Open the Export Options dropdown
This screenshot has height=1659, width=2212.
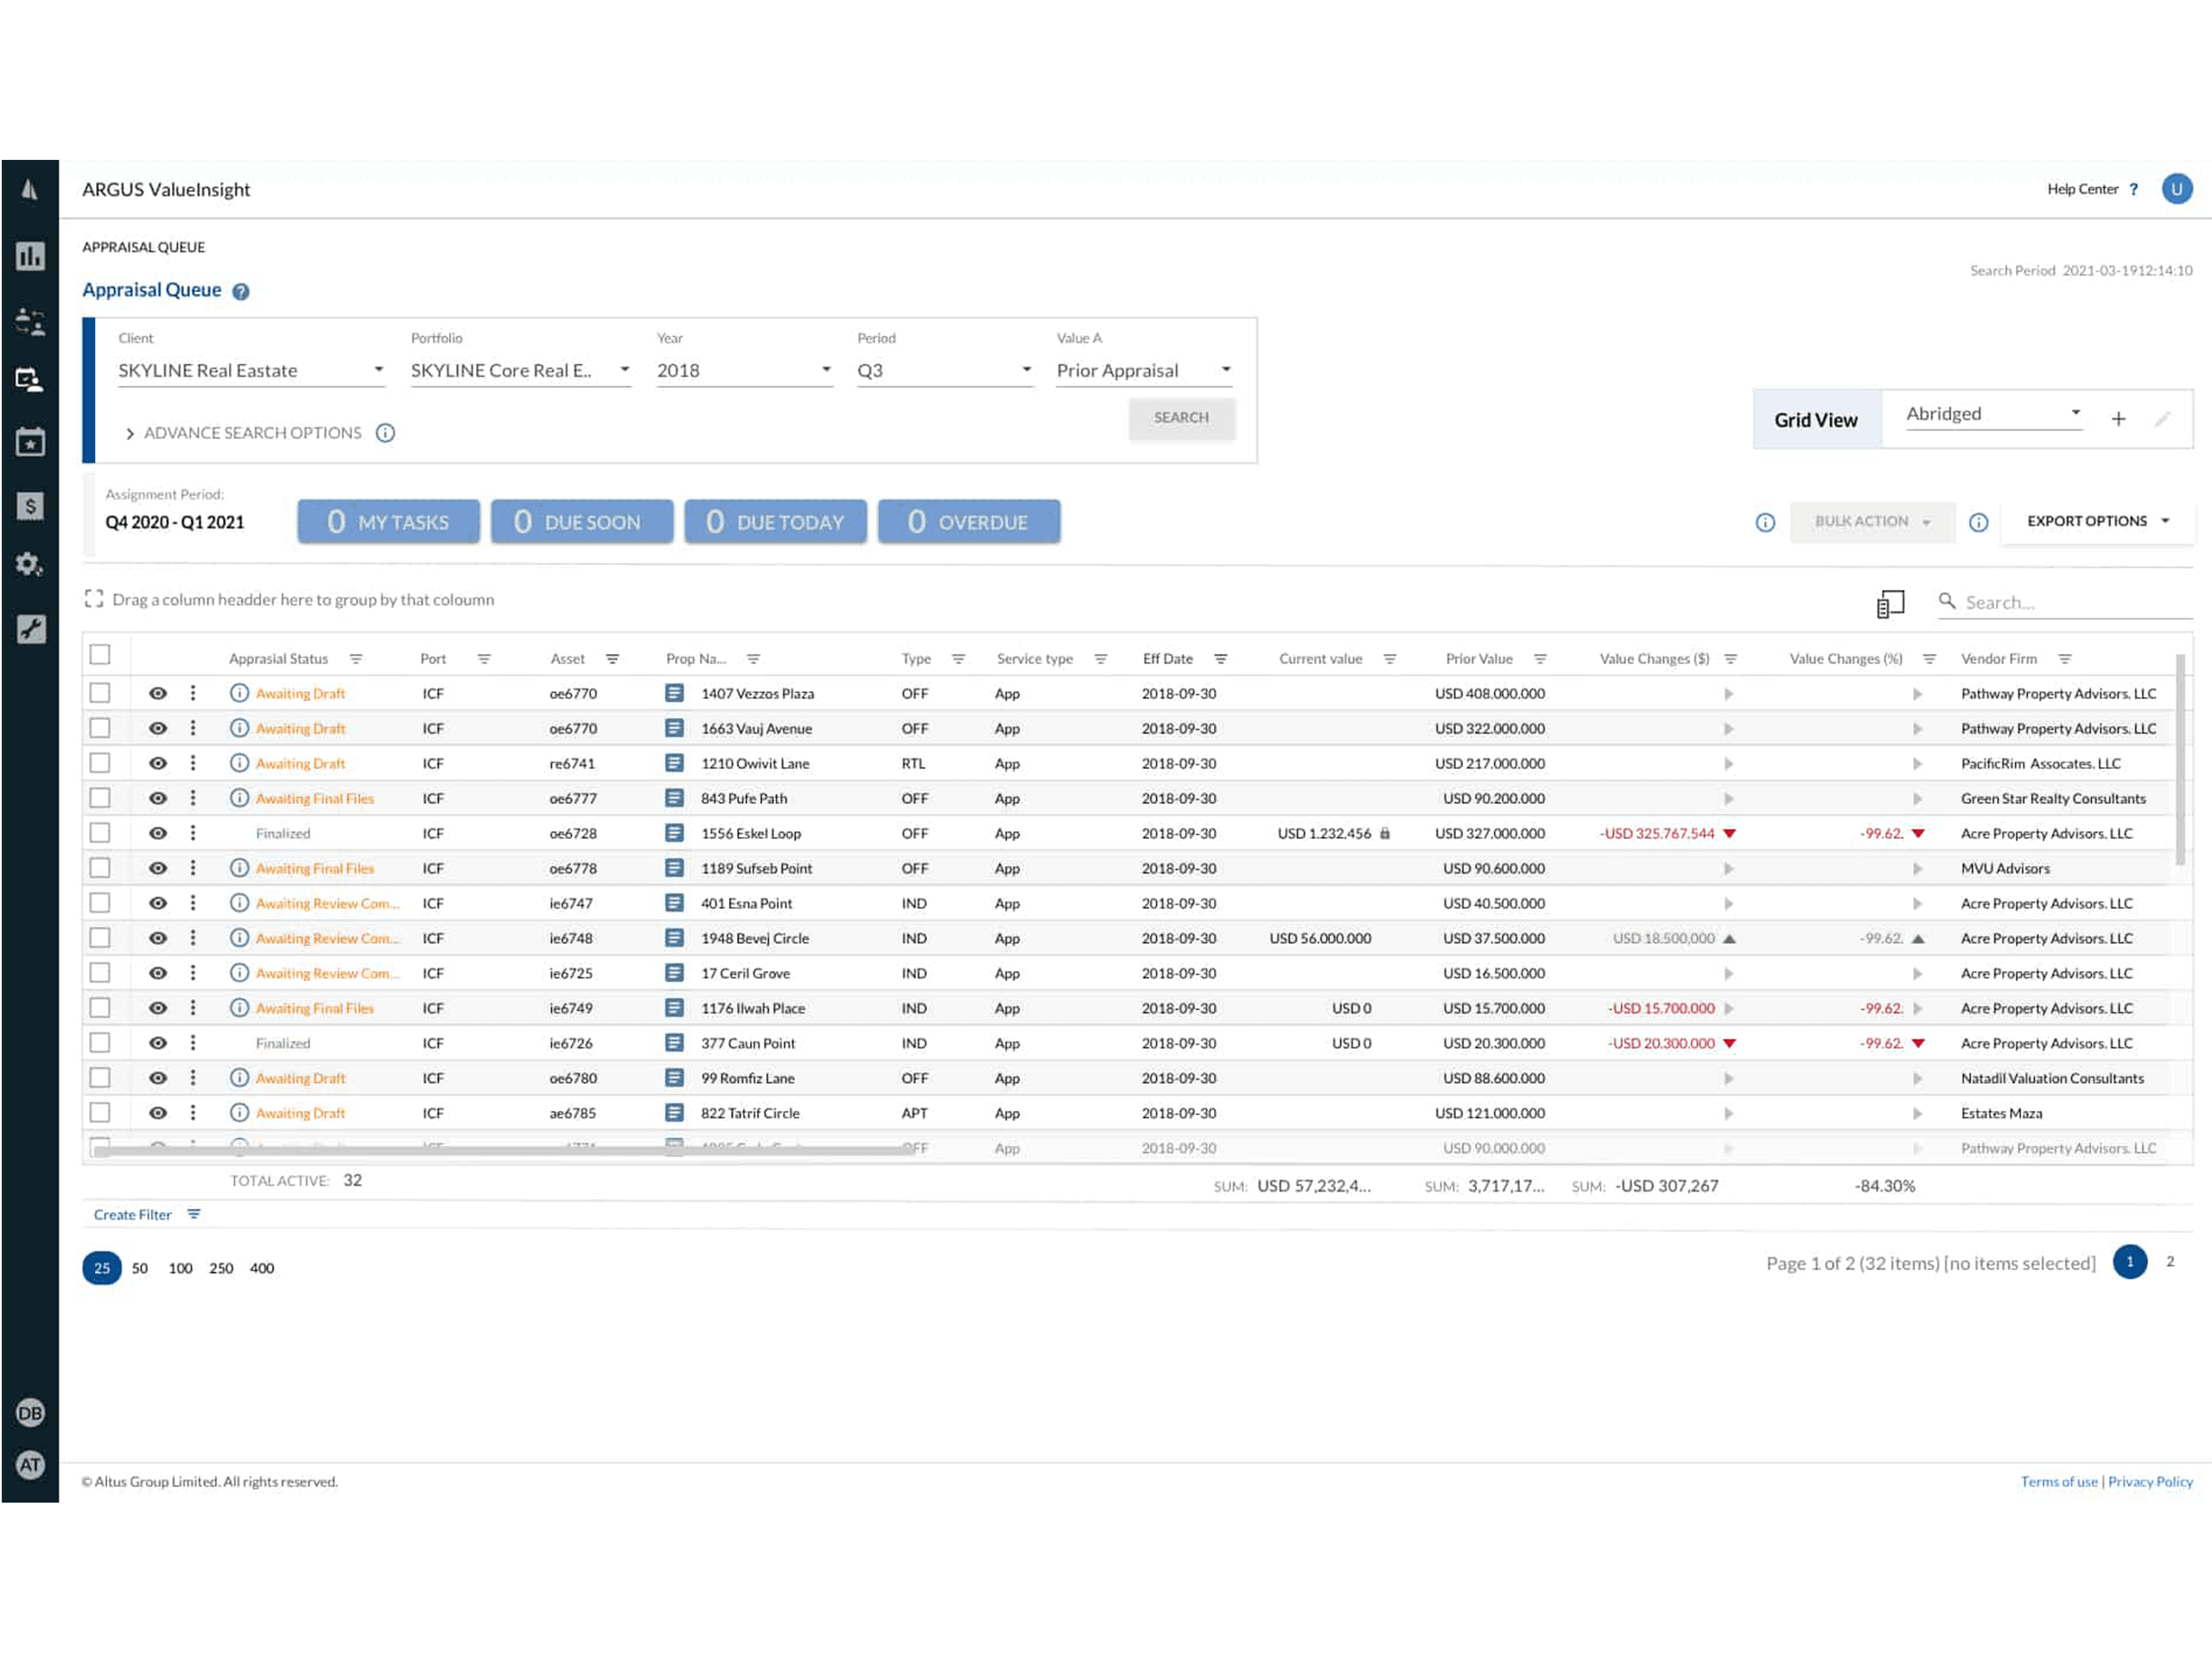(x=2098, y=522)
